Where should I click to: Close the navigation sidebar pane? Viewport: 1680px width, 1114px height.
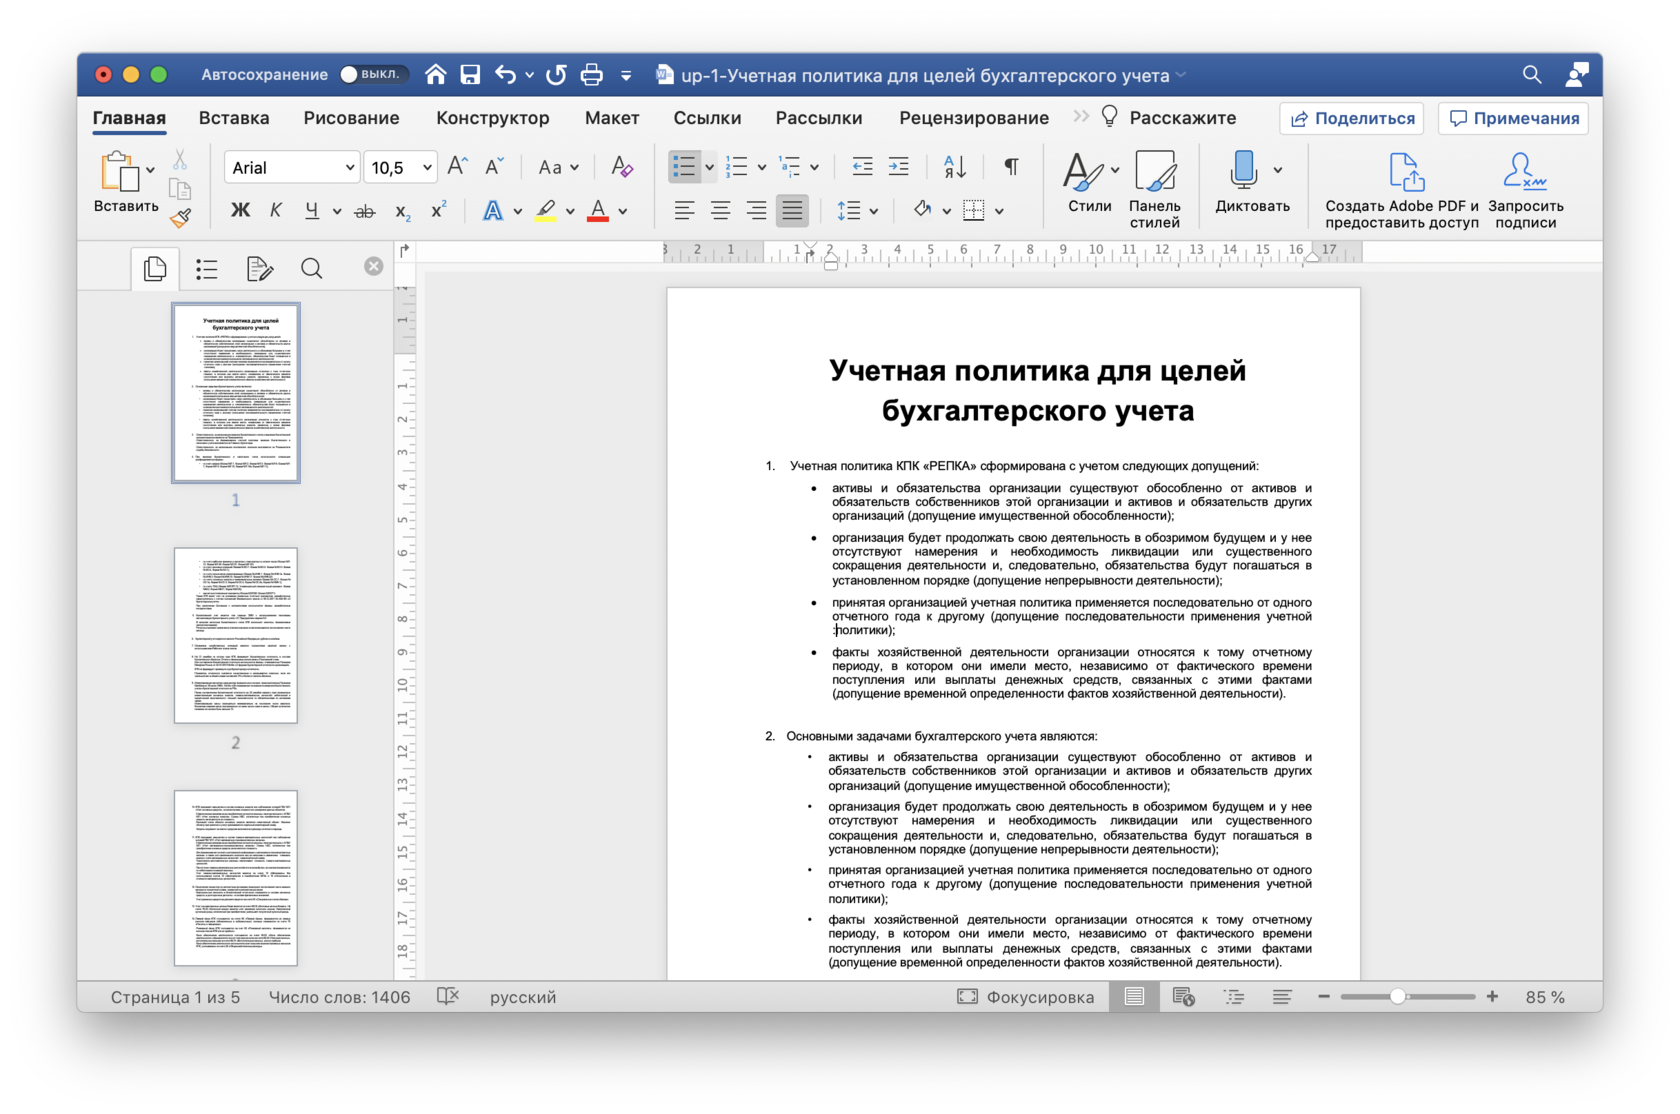373,266
